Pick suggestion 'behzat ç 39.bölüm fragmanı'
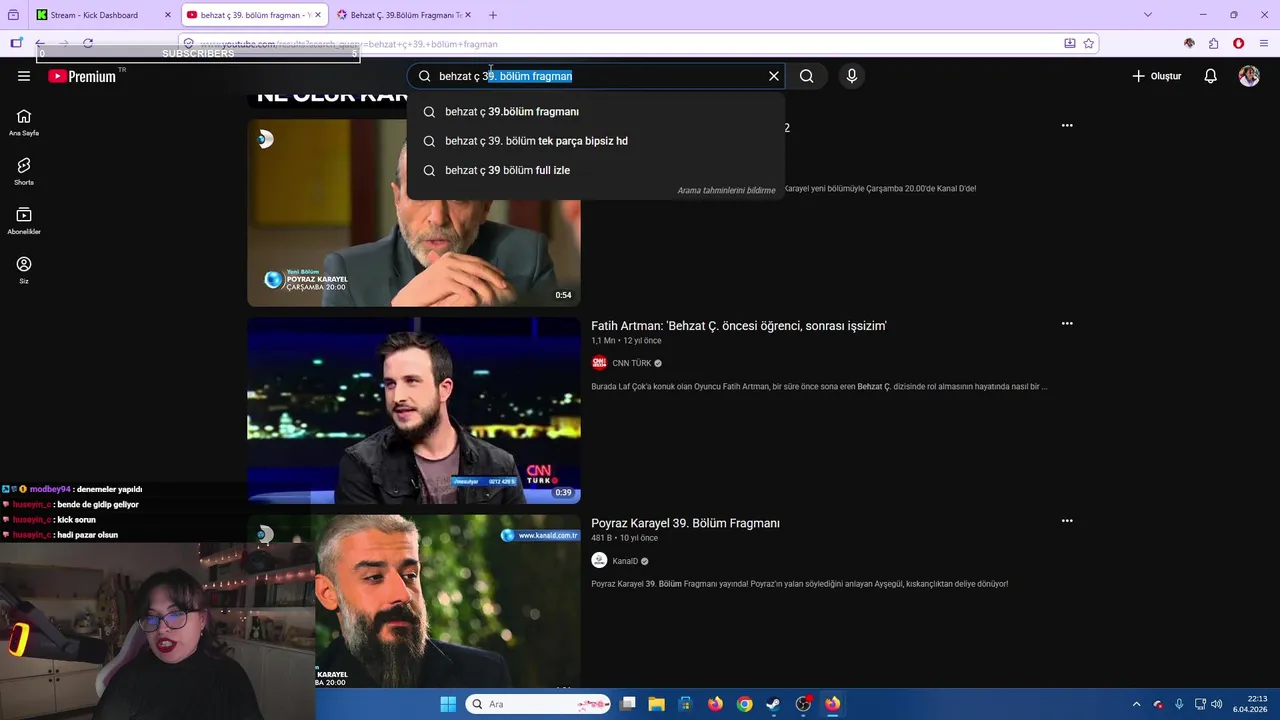Screen dimensions: 1280x720 click(x=596, y=112)
